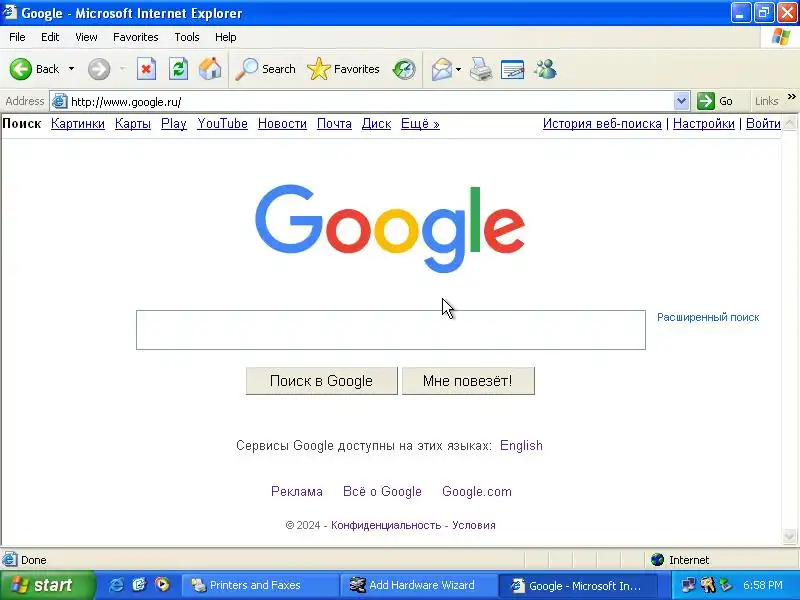800x600 pixels.
Task: Open the Search pane magnifier icon
Action: pos(246,69)
